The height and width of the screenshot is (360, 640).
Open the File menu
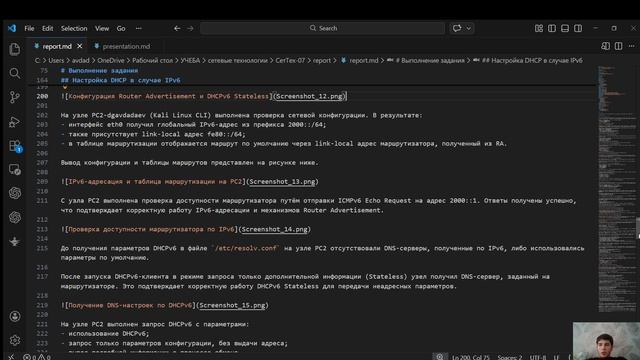(x=29, y=28)
